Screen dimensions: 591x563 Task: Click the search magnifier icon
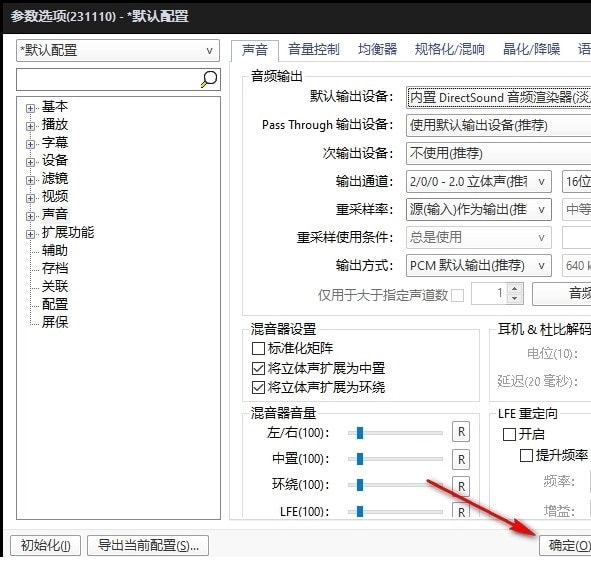click(209, 79)
